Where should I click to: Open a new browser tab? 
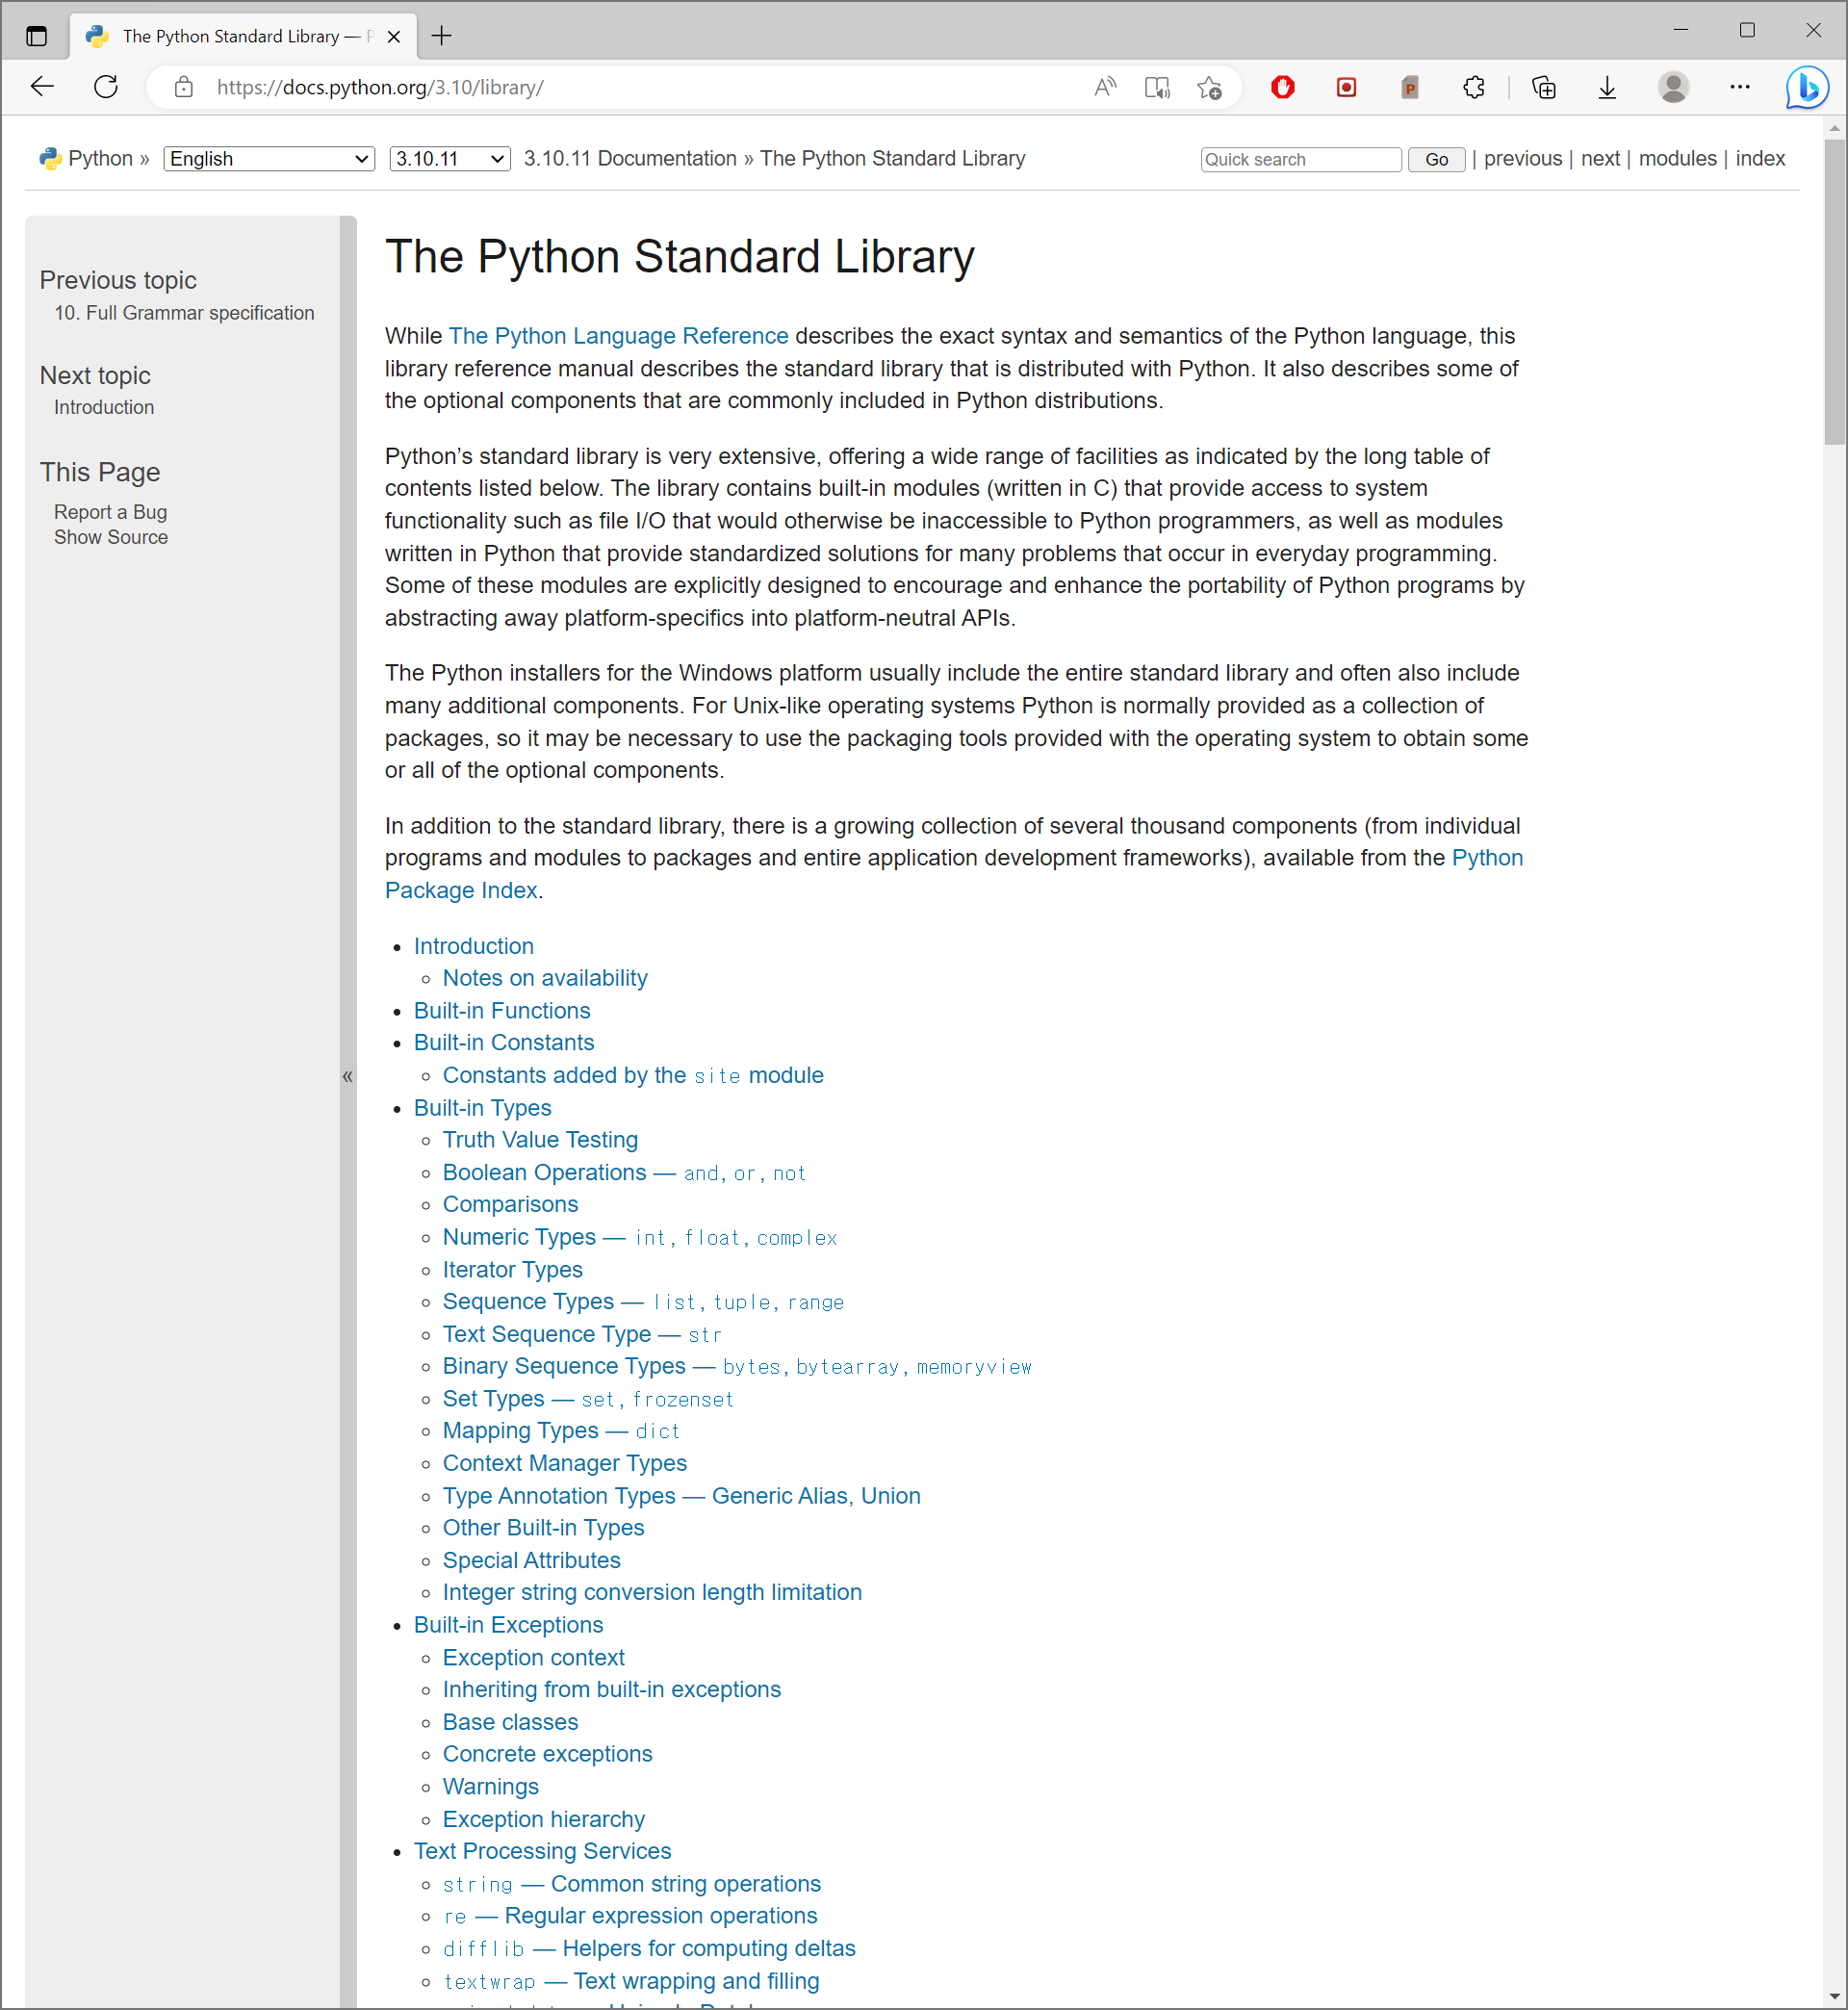(442, 36)
